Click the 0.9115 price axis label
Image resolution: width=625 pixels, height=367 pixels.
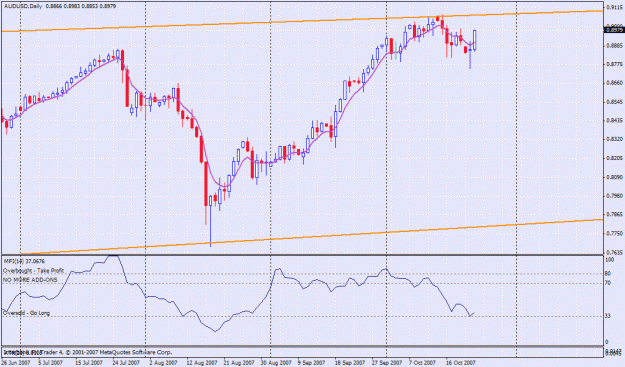[x=615, y=8]
